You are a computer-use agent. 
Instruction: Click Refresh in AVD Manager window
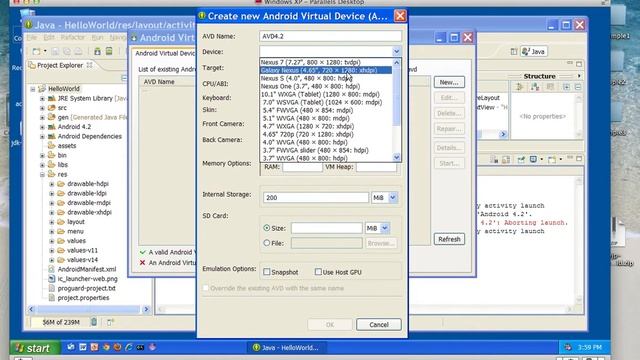(449, 239)
